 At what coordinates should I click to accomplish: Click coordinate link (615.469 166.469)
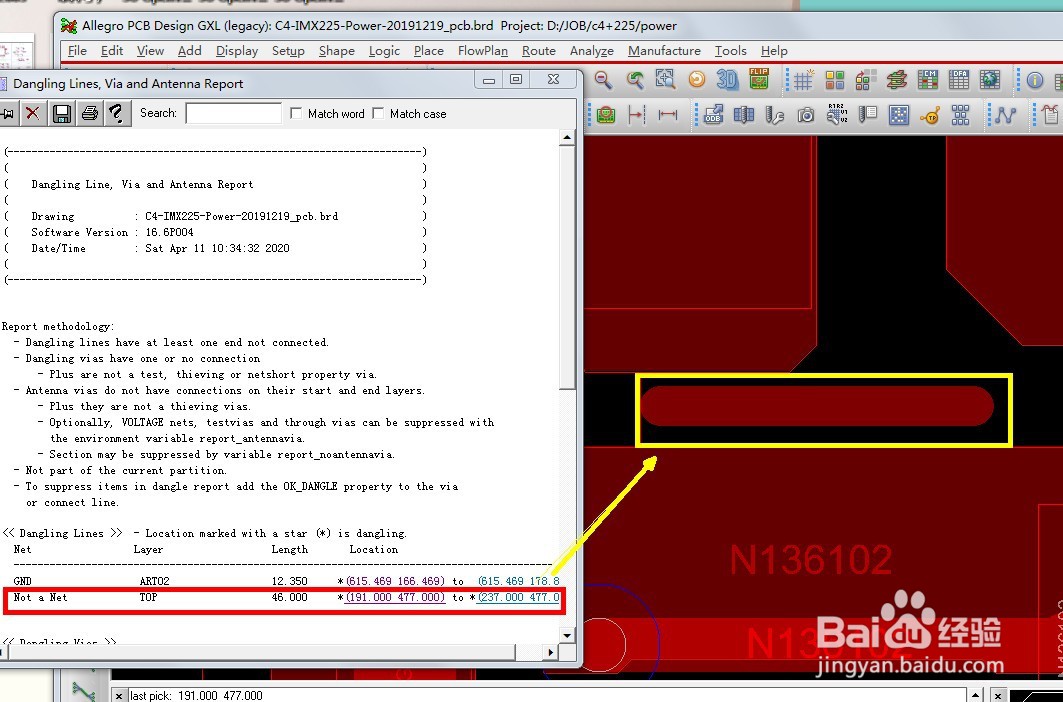click(395, 581)
